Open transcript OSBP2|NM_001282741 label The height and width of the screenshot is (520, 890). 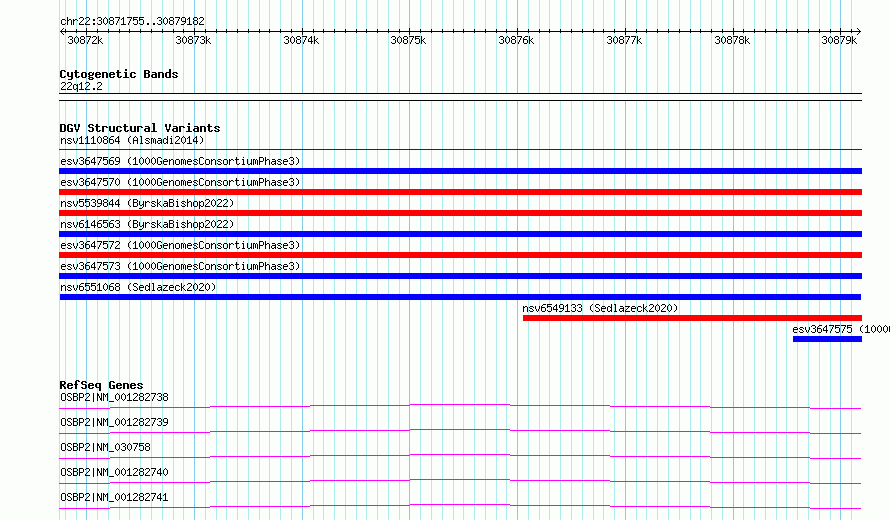click(114, 497)
